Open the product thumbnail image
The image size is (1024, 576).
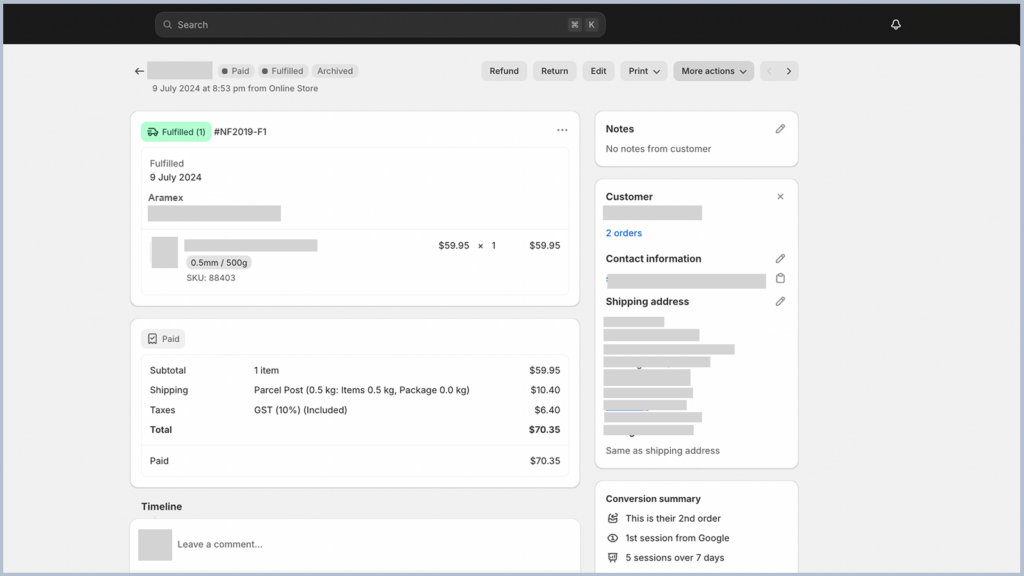tap(165, 252)
